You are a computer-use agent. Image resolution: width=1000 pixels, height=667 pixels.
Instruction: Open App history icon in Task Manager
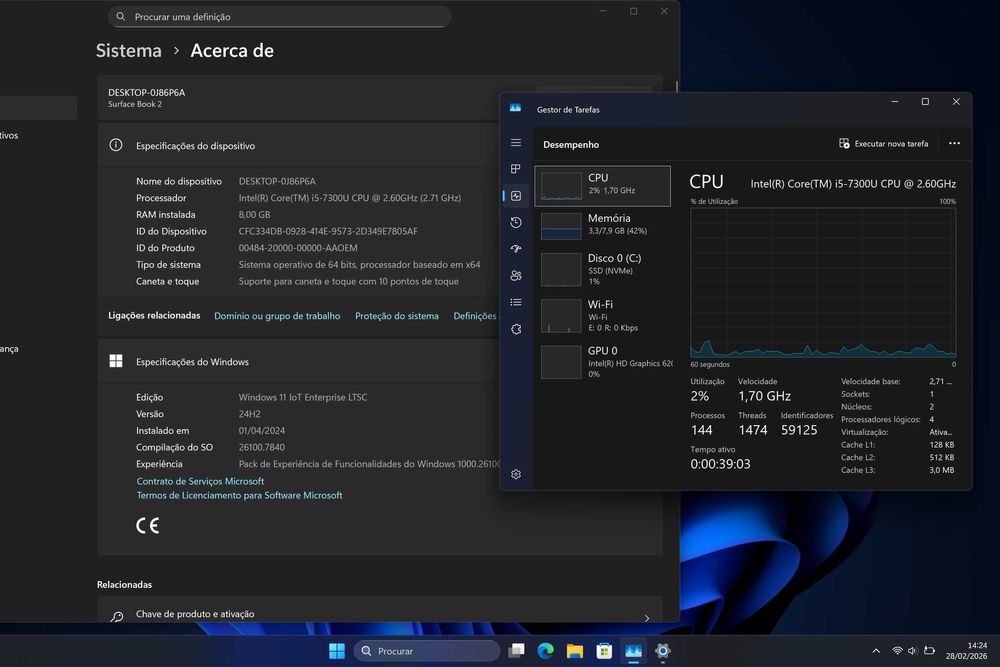coord(516,223)
